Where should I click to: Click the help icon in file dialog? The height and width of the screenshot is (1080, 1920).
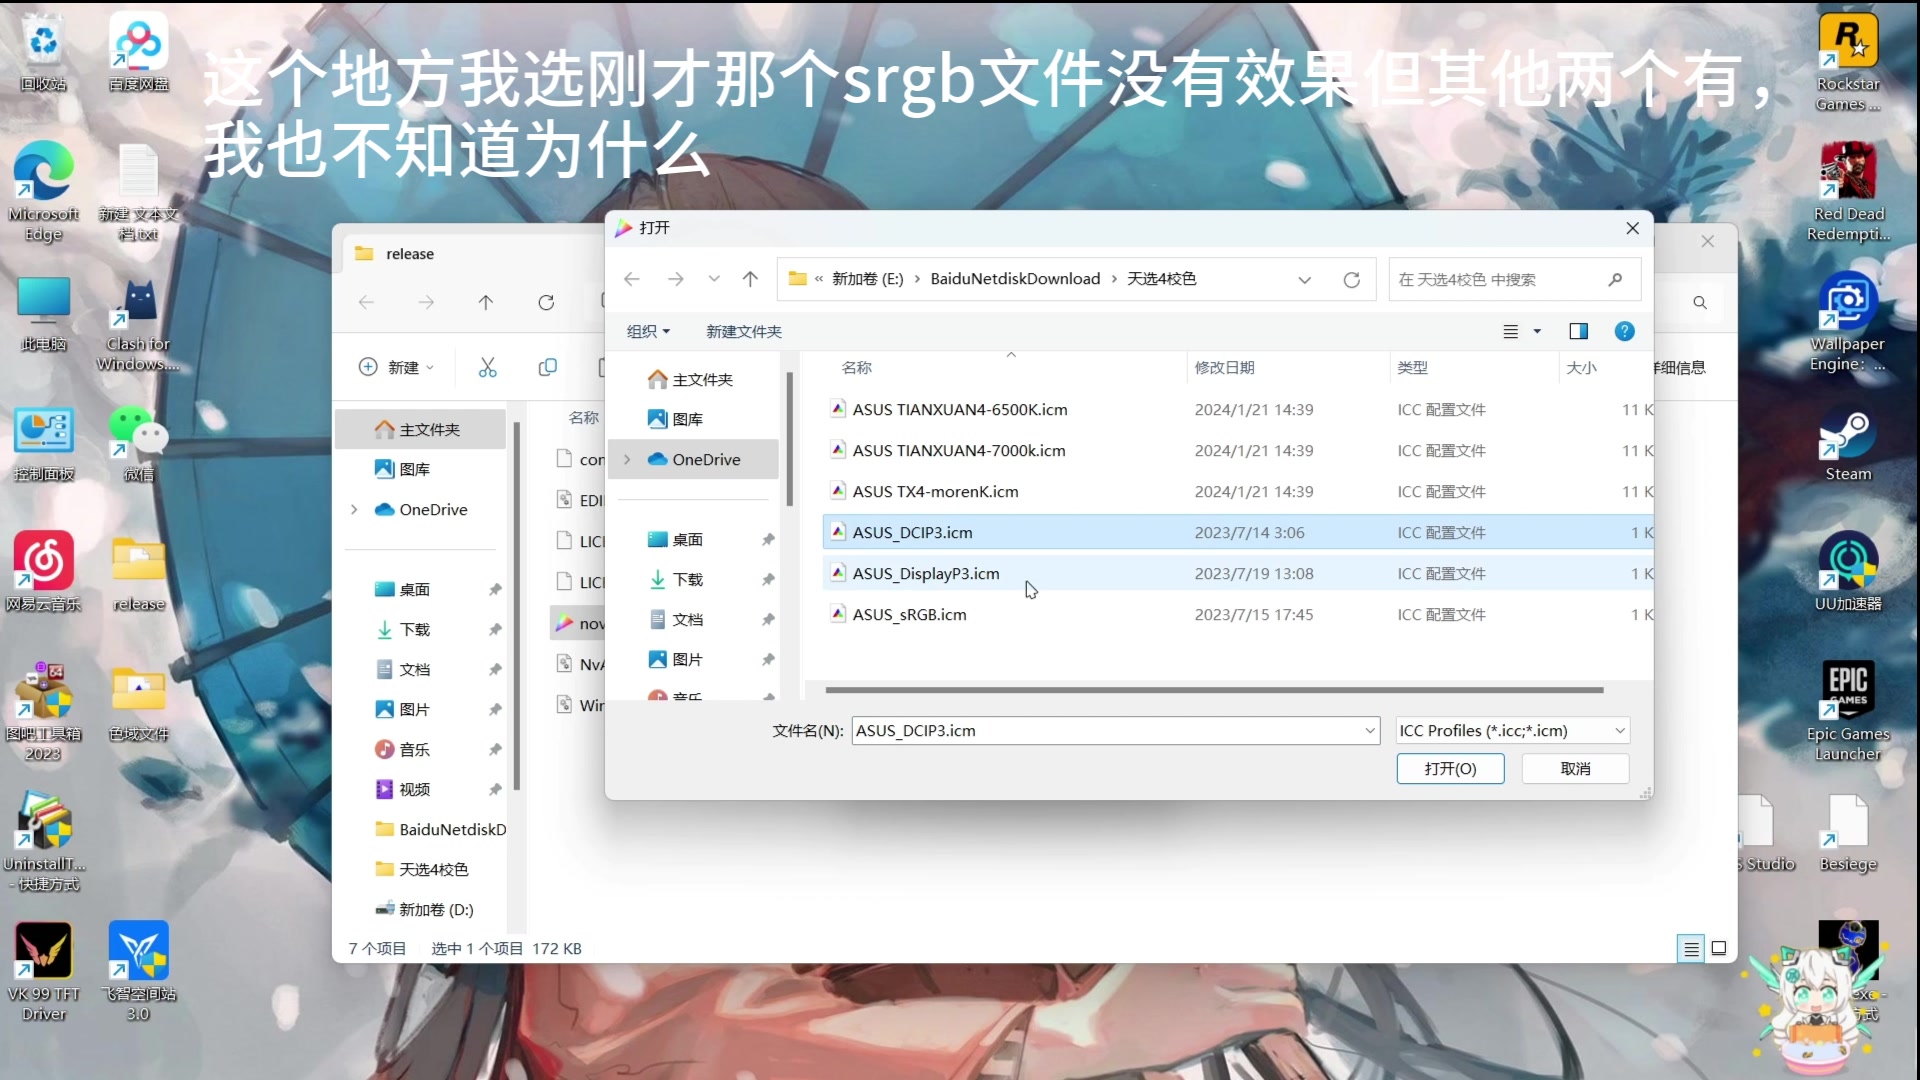[x=1625, y=331]
